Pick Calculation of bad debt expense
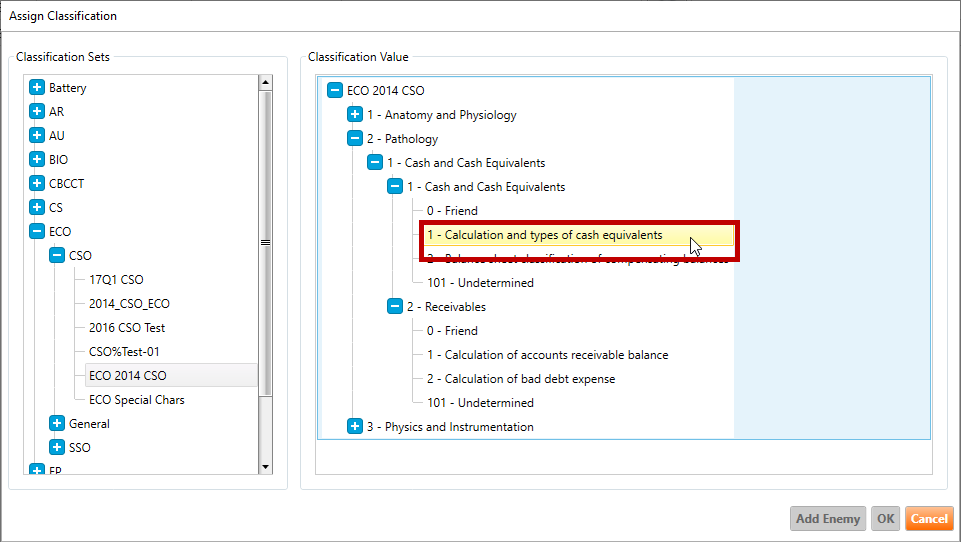The image size is (961, 542). (x=520, y=379)
